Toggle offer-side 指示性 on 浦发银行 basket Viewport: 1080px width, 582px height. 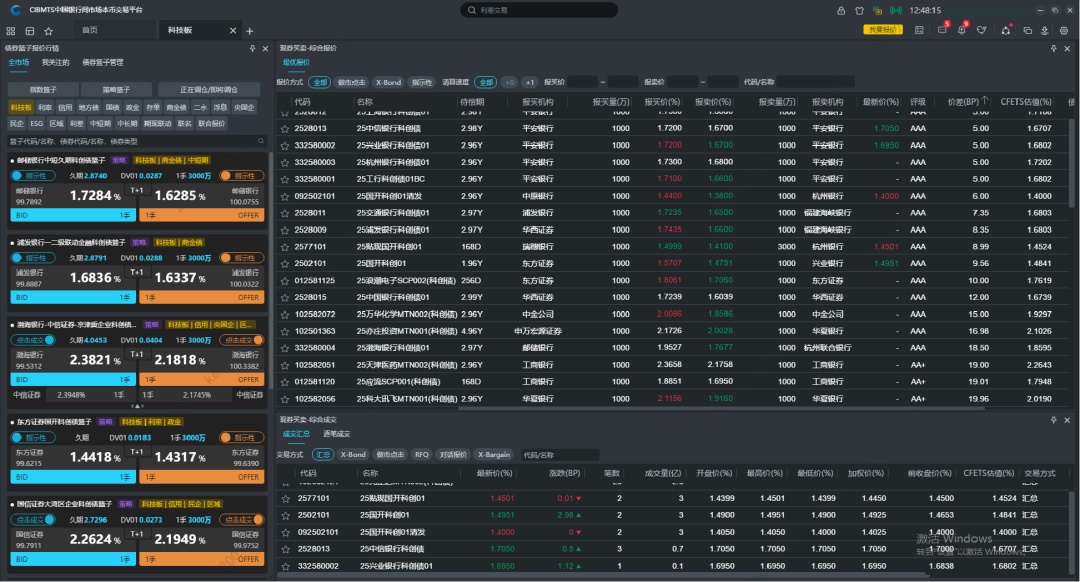coord(240,258)
